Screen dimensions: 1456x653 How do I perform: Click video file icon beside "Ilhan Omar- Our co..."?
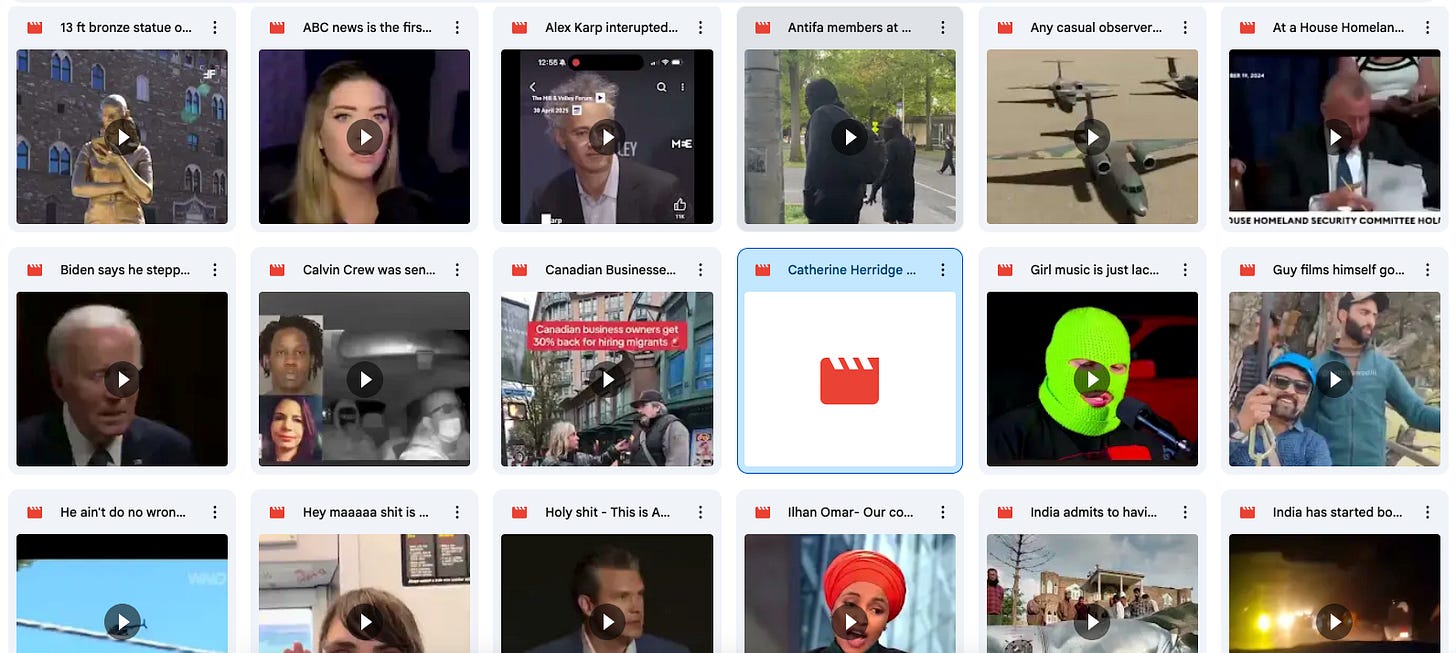click(x=762, y=512)
